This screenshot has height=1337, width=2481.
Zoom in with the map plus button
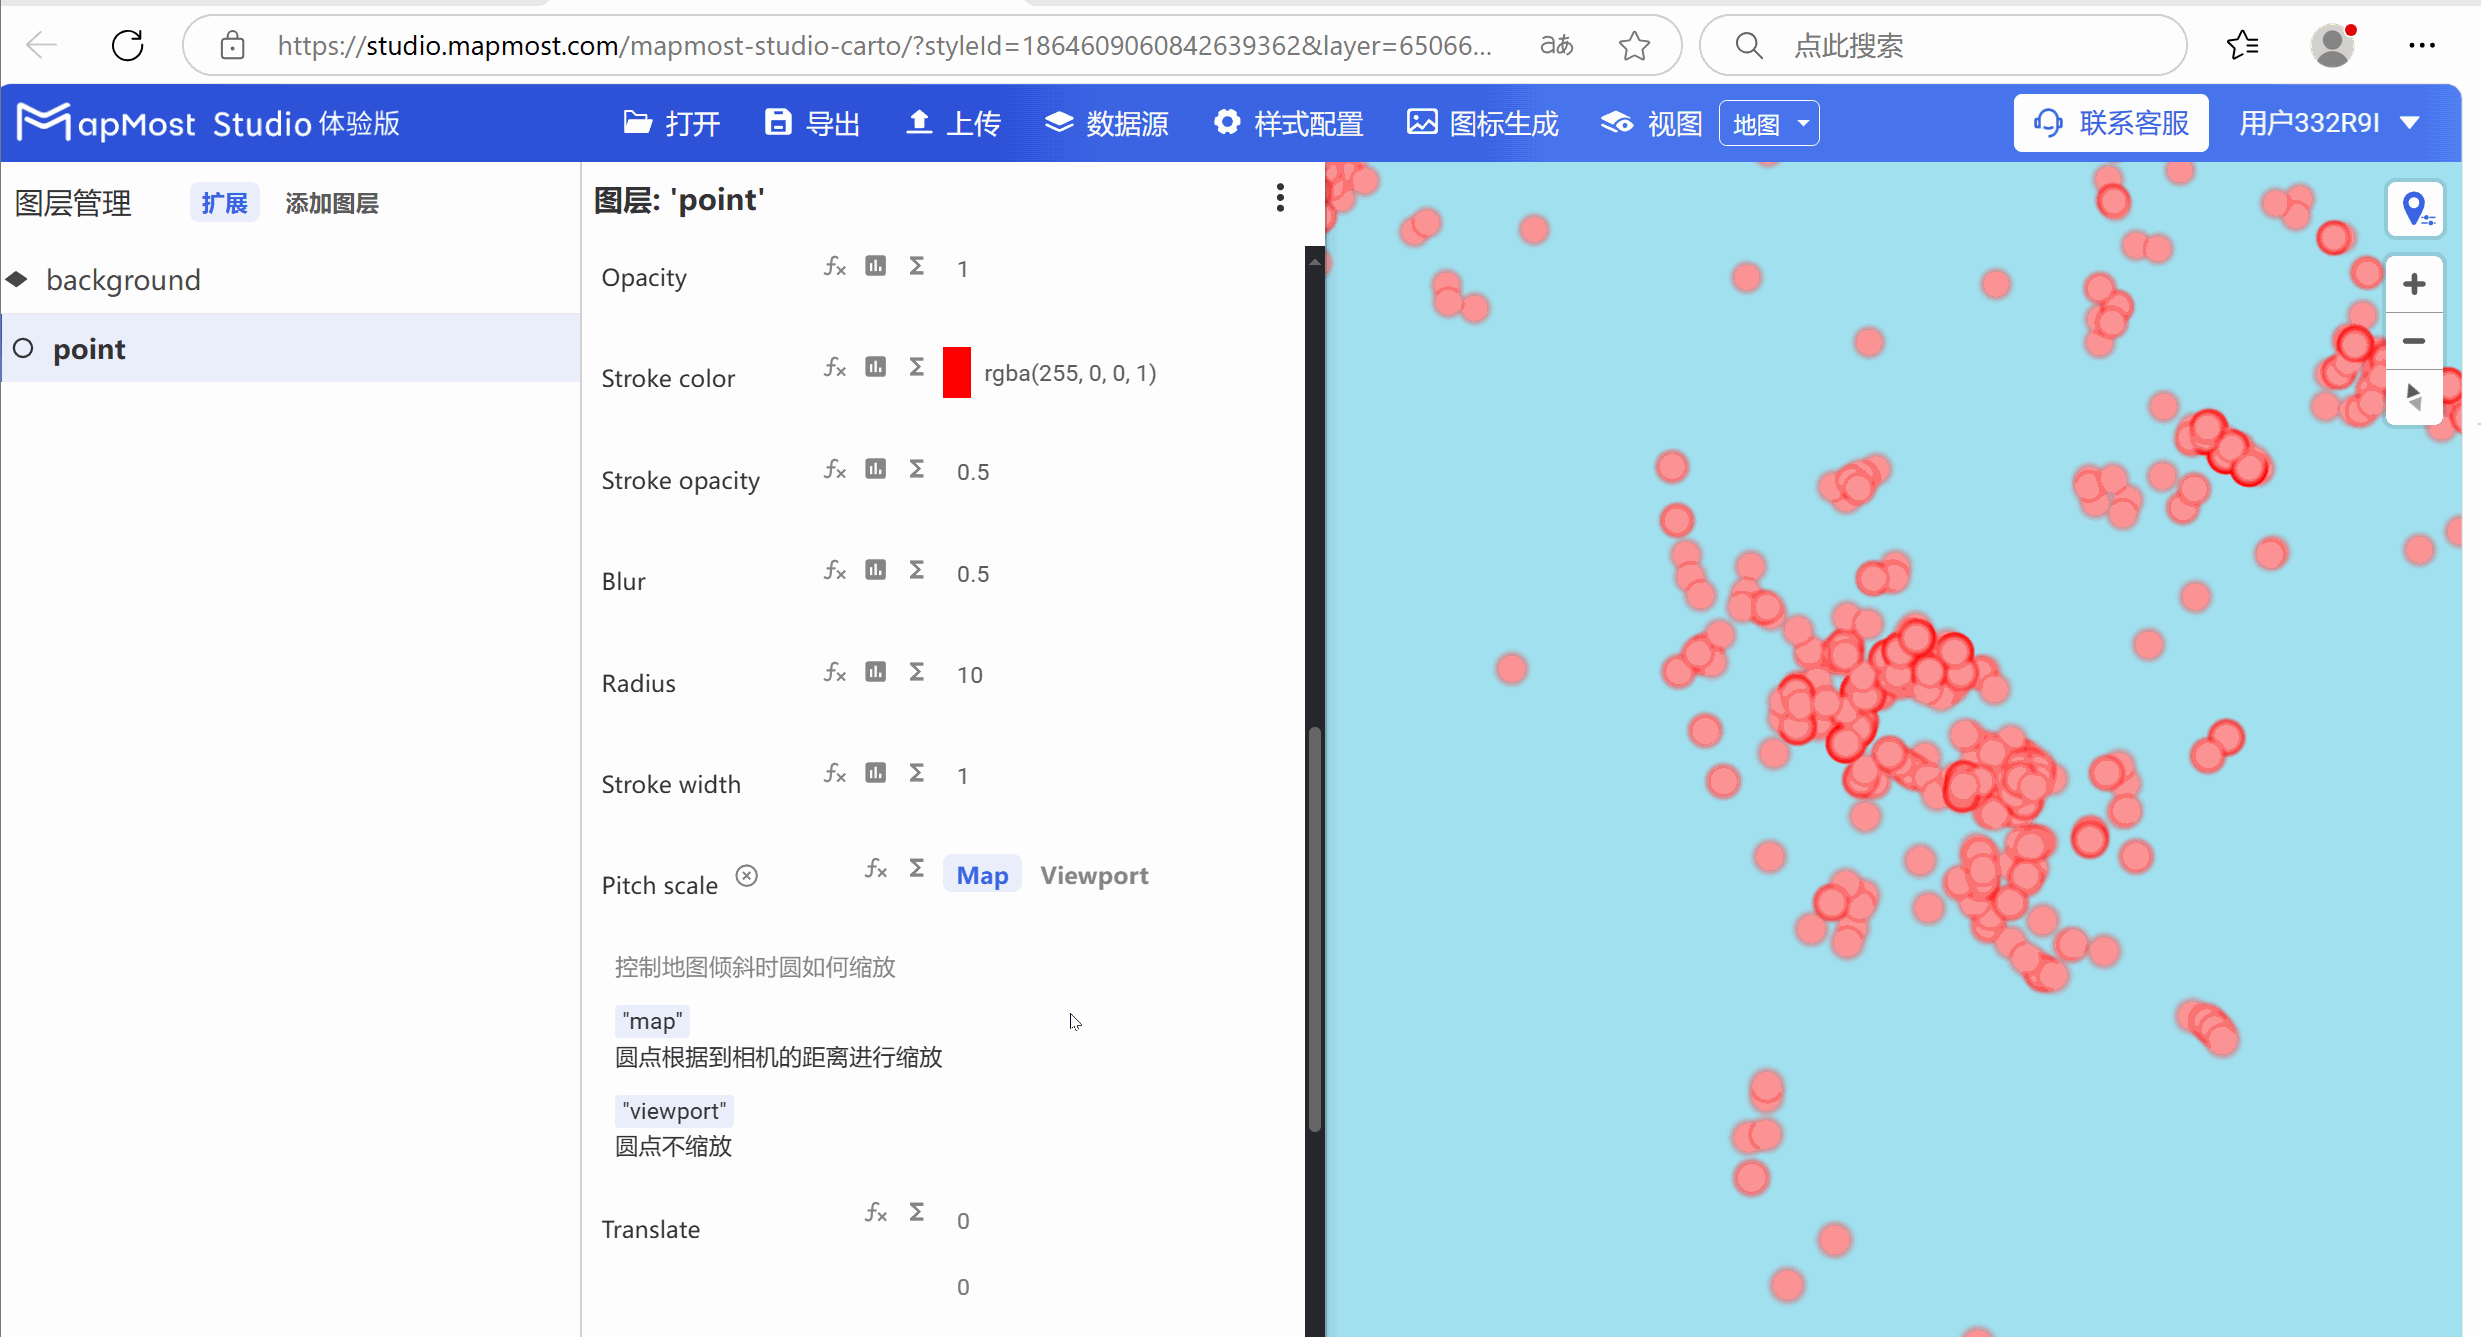click(2414, 285)
